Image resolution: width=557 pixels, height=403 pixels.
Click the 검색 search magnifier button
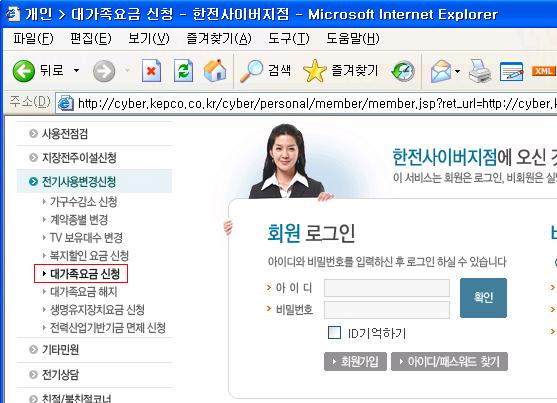click(265, 70)
